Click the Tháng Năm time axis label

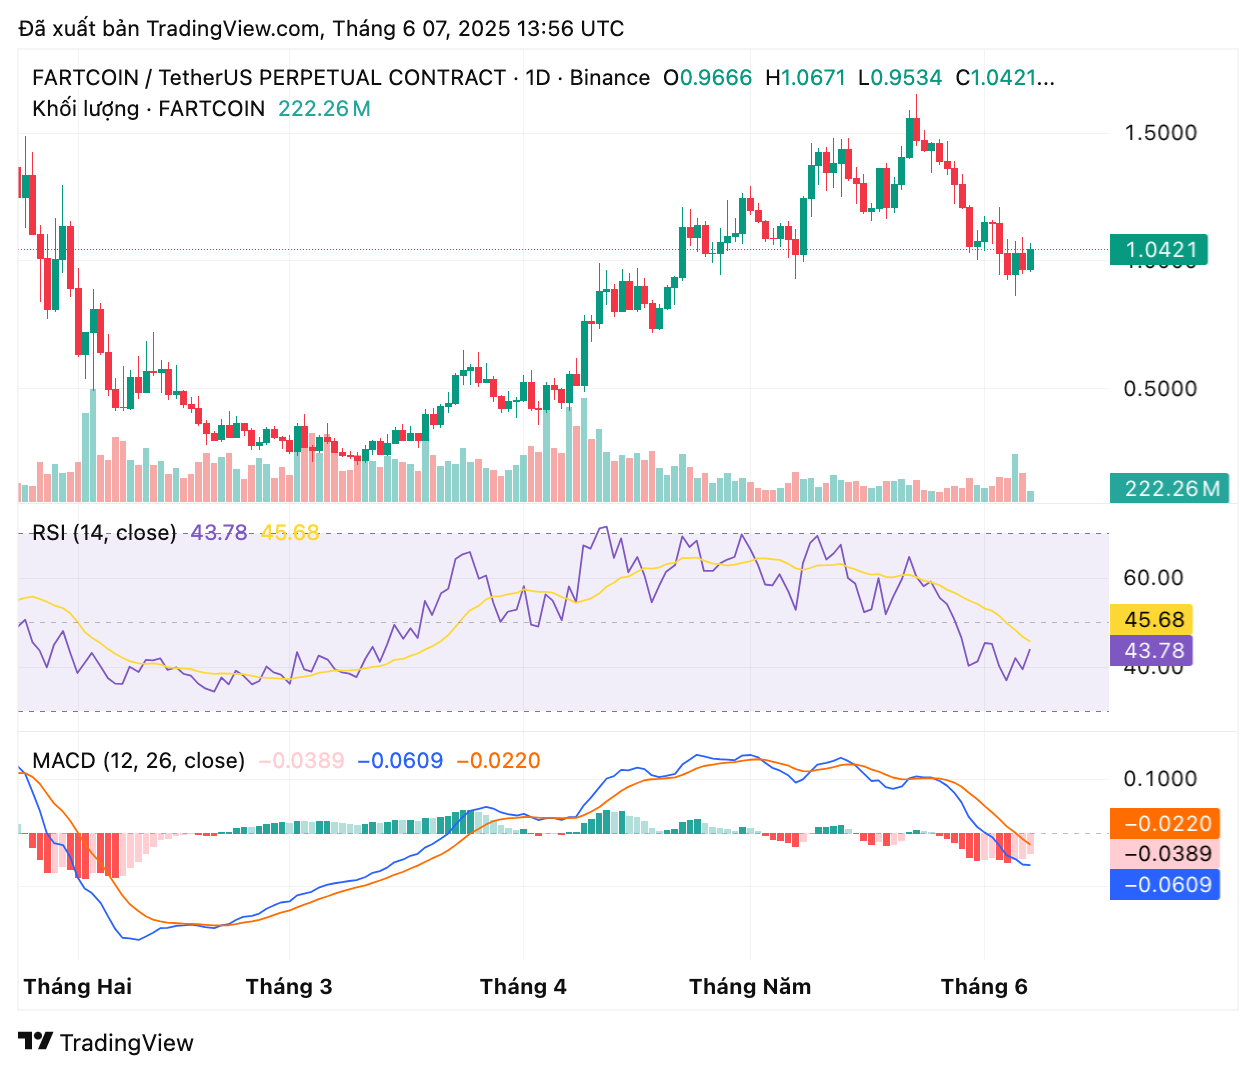pos(750,987)
